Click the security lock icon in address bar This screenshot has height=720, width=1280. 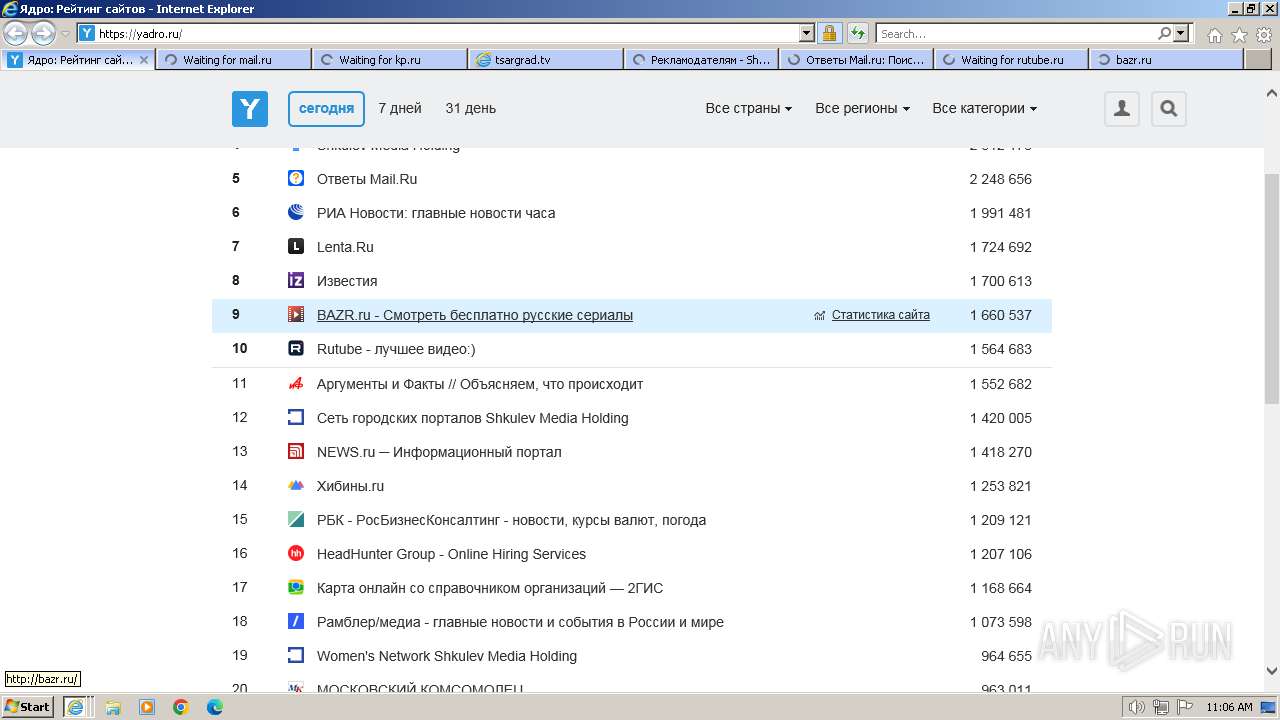[830, 34]
